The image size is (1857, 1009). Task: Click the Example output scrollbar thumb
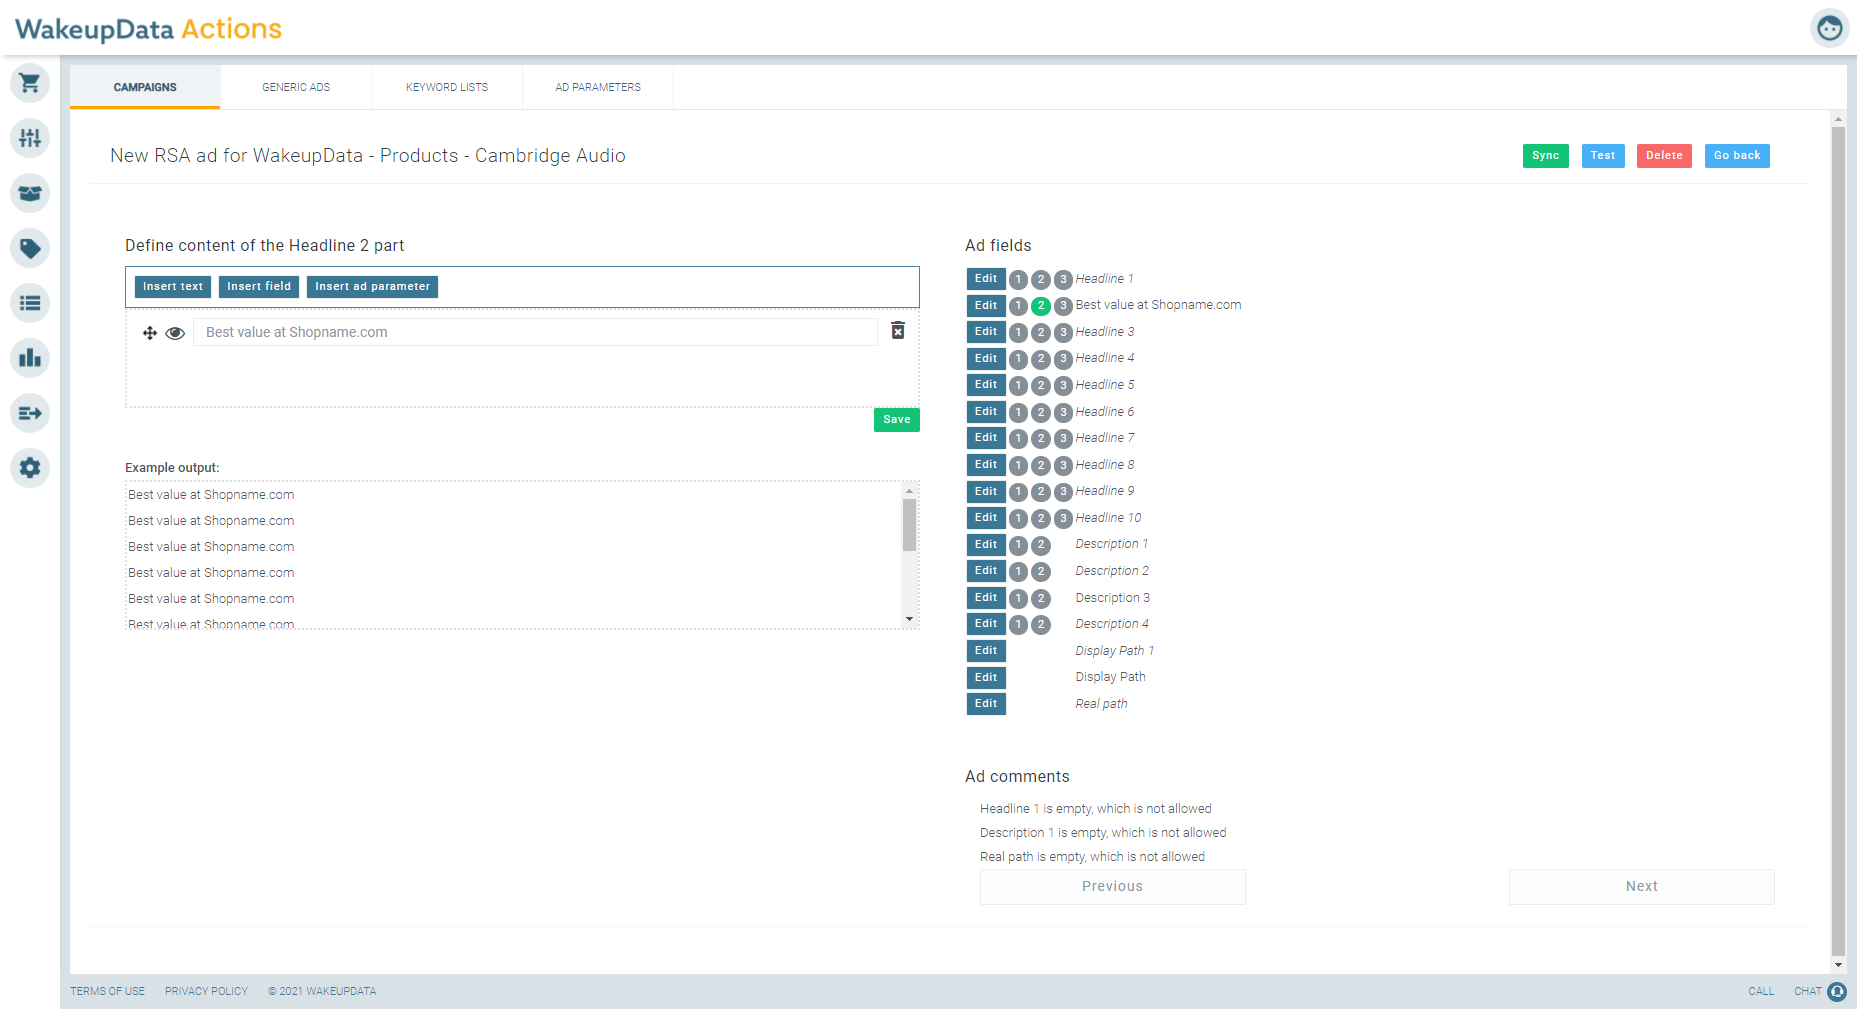coord(909,525)
